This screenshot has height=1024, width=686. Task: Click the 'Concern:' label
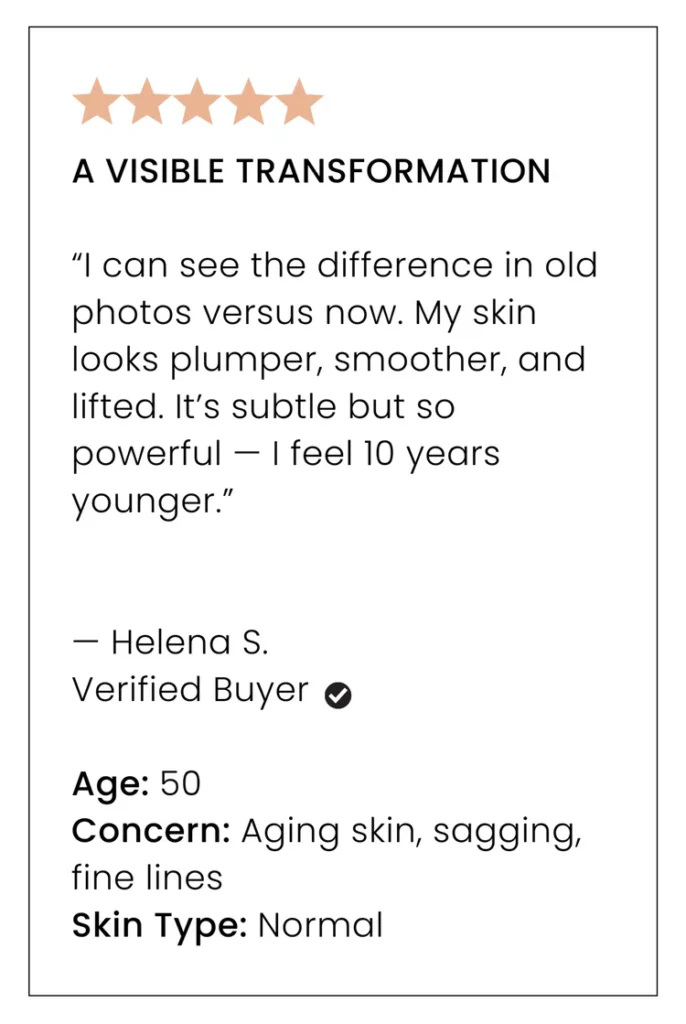pos(151,831)
